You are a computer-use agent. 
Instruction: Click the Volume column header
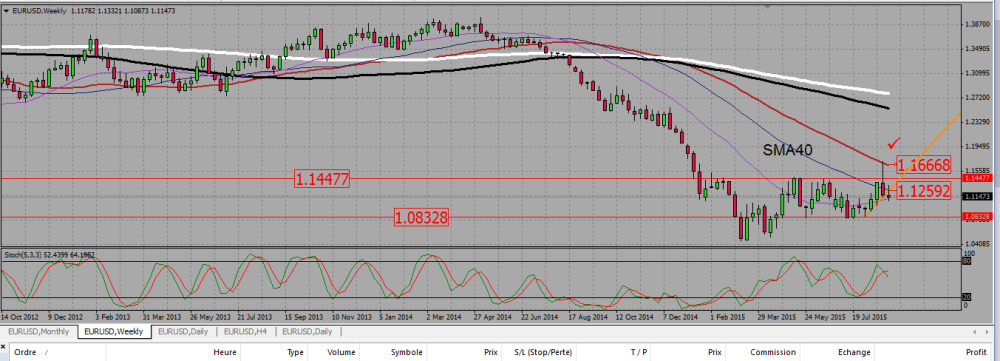(x=341, y=352)
